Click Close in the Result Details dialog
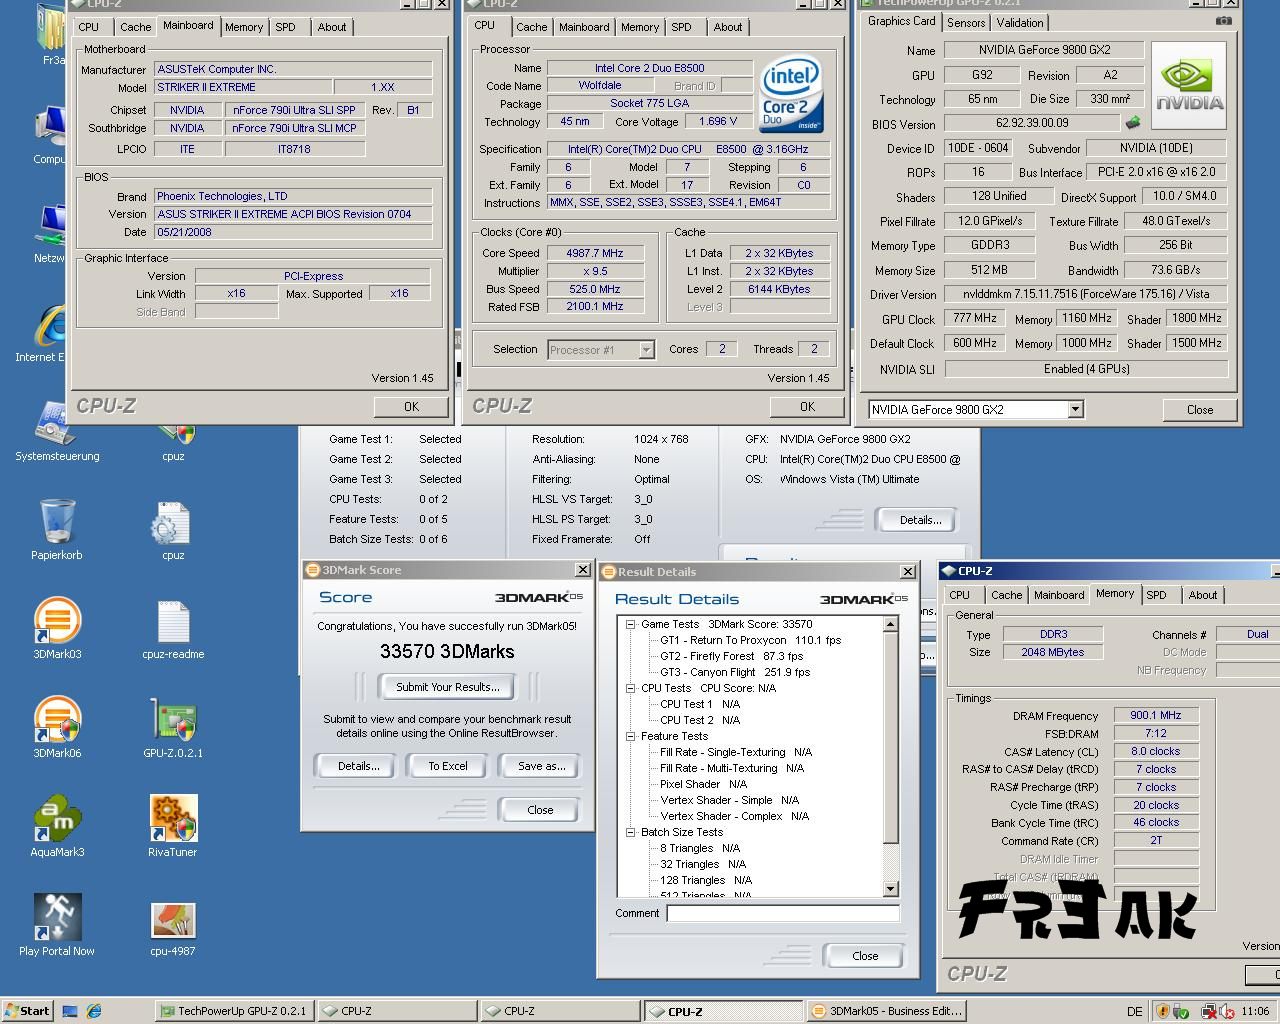The height and width of the screenshot is (1024, 1280). coord(865,956)
